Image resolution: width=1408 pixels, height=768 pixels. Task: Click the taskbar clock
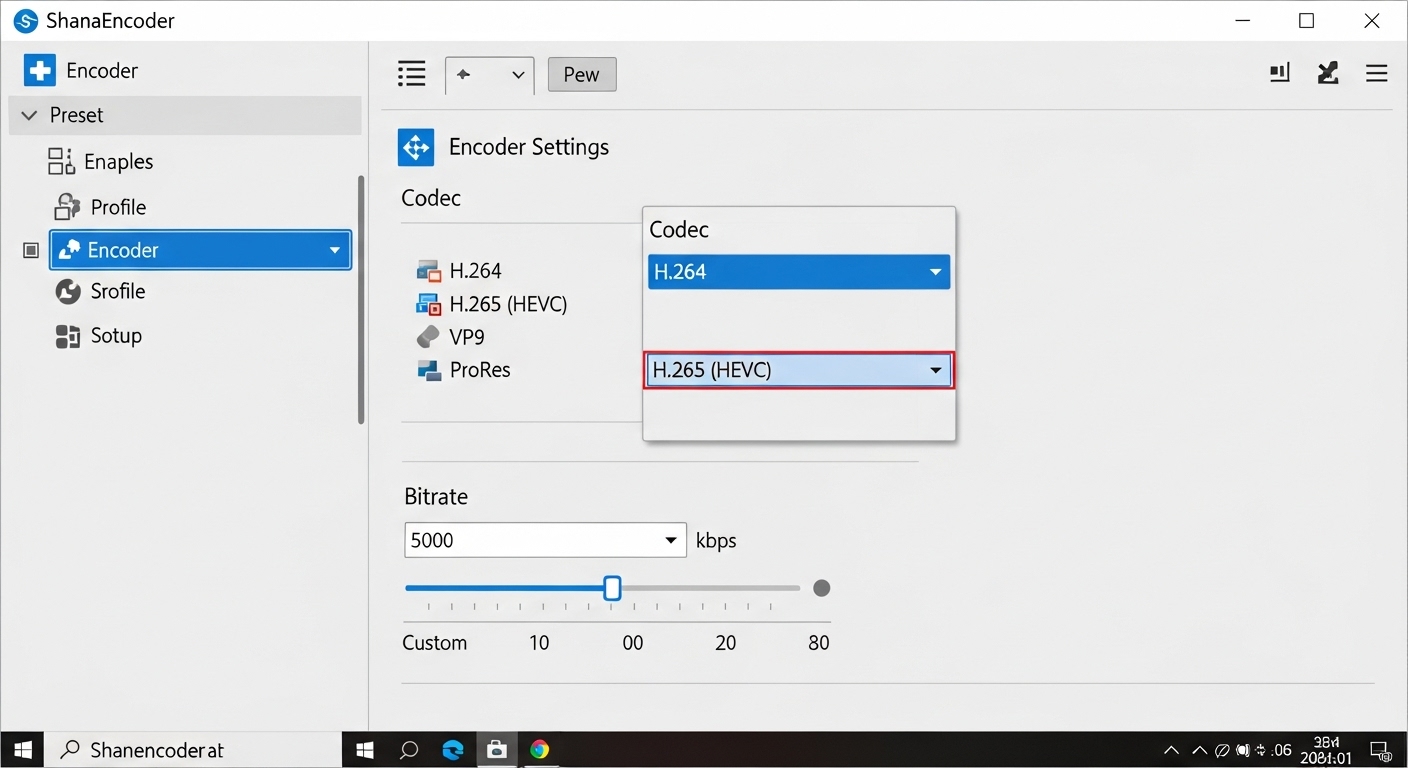[1327, 750]
